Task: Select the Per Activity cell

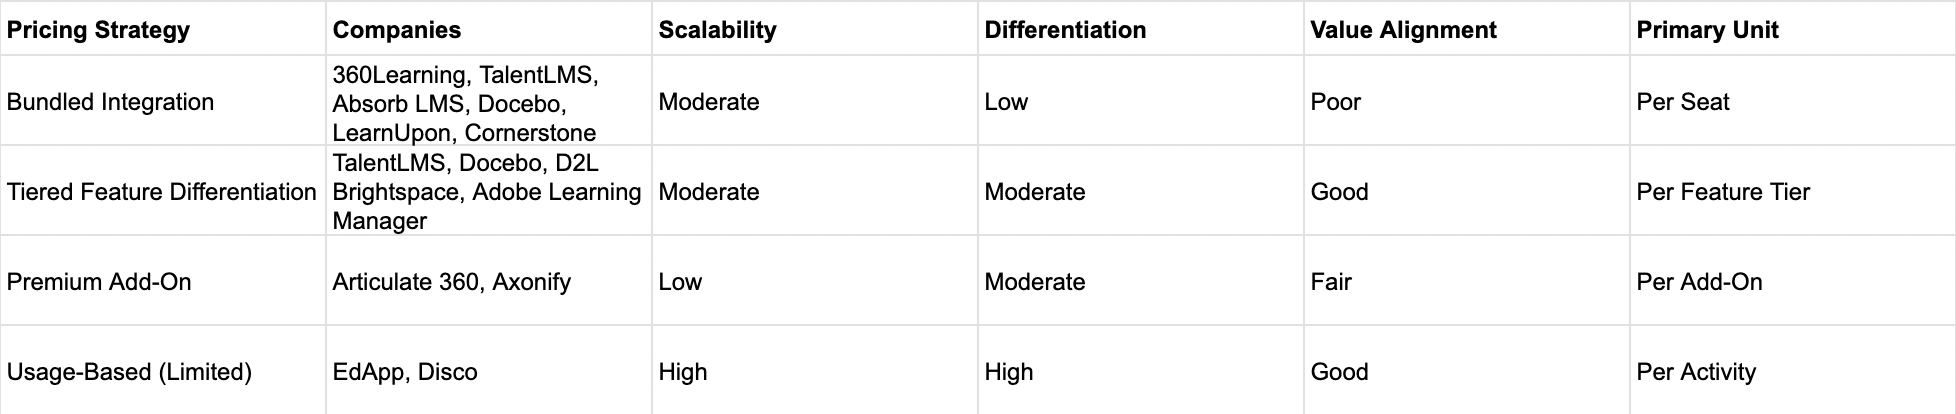Action: coord(1792,371)
